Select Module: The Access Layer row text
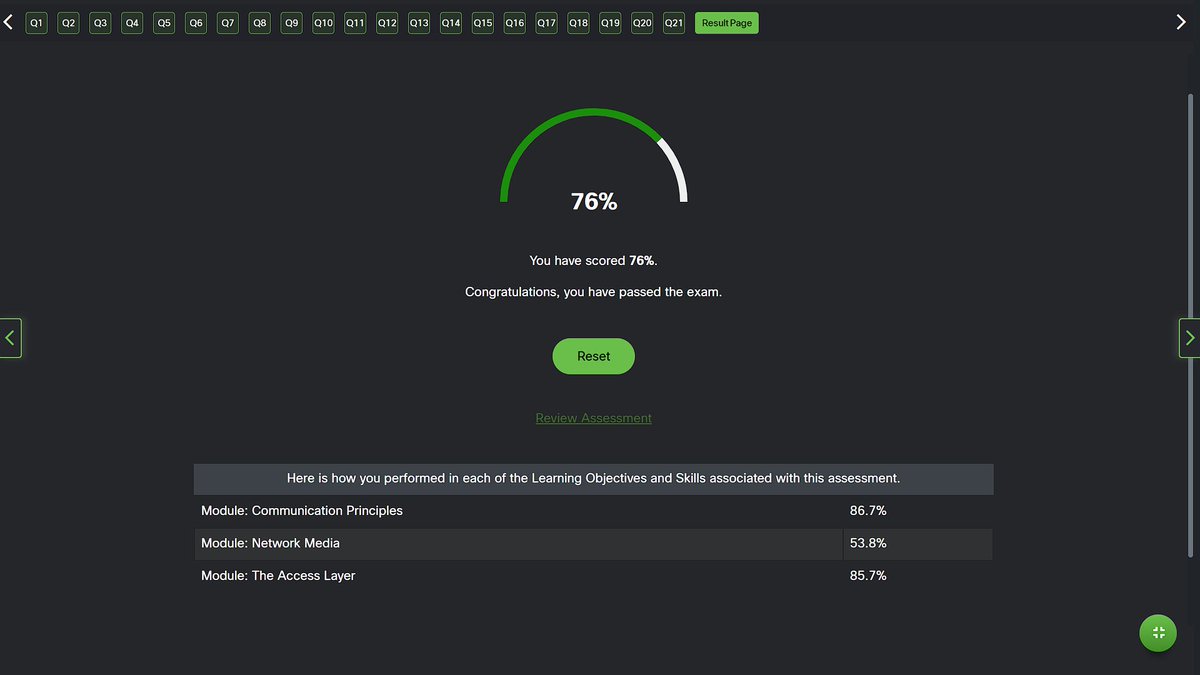Viewport: 1200px width, 675px height. (x=278, y=575)
